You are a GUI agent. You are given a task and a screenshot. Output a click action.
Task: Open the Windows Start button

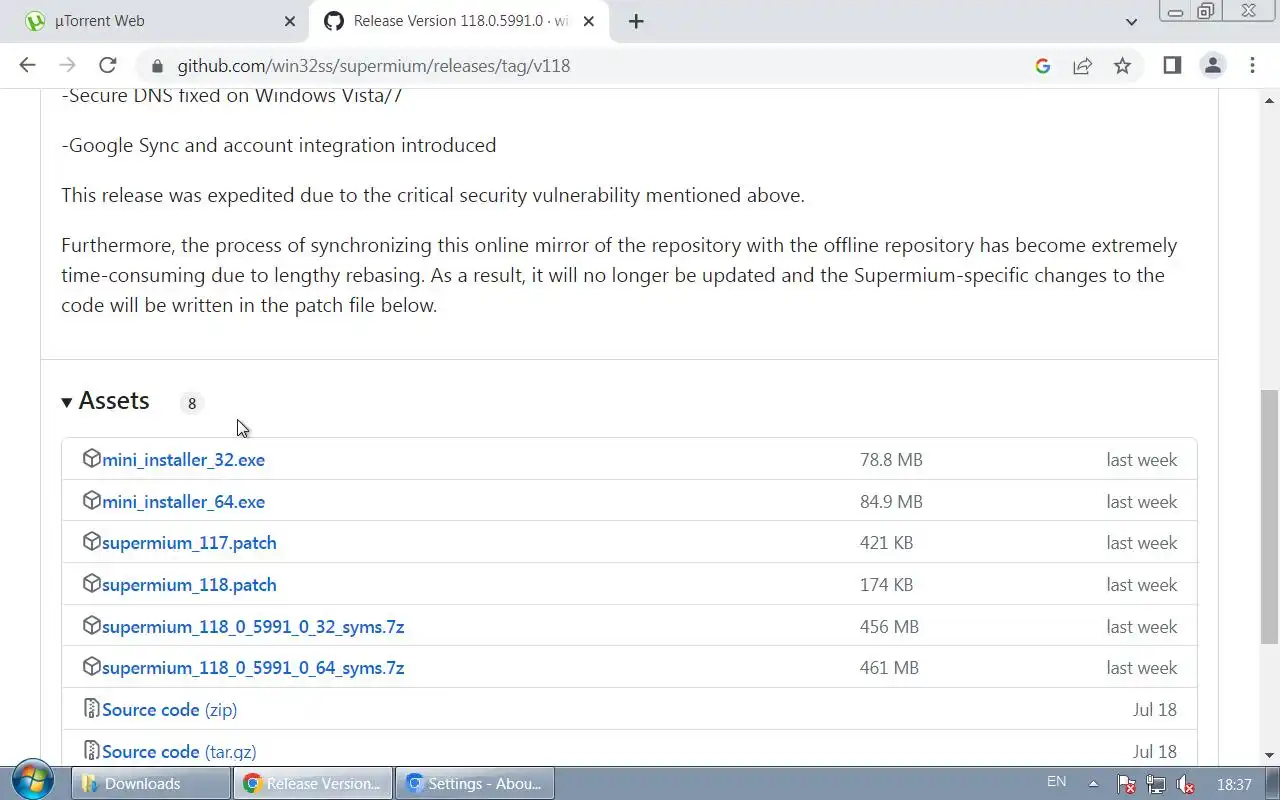point(32,782)
